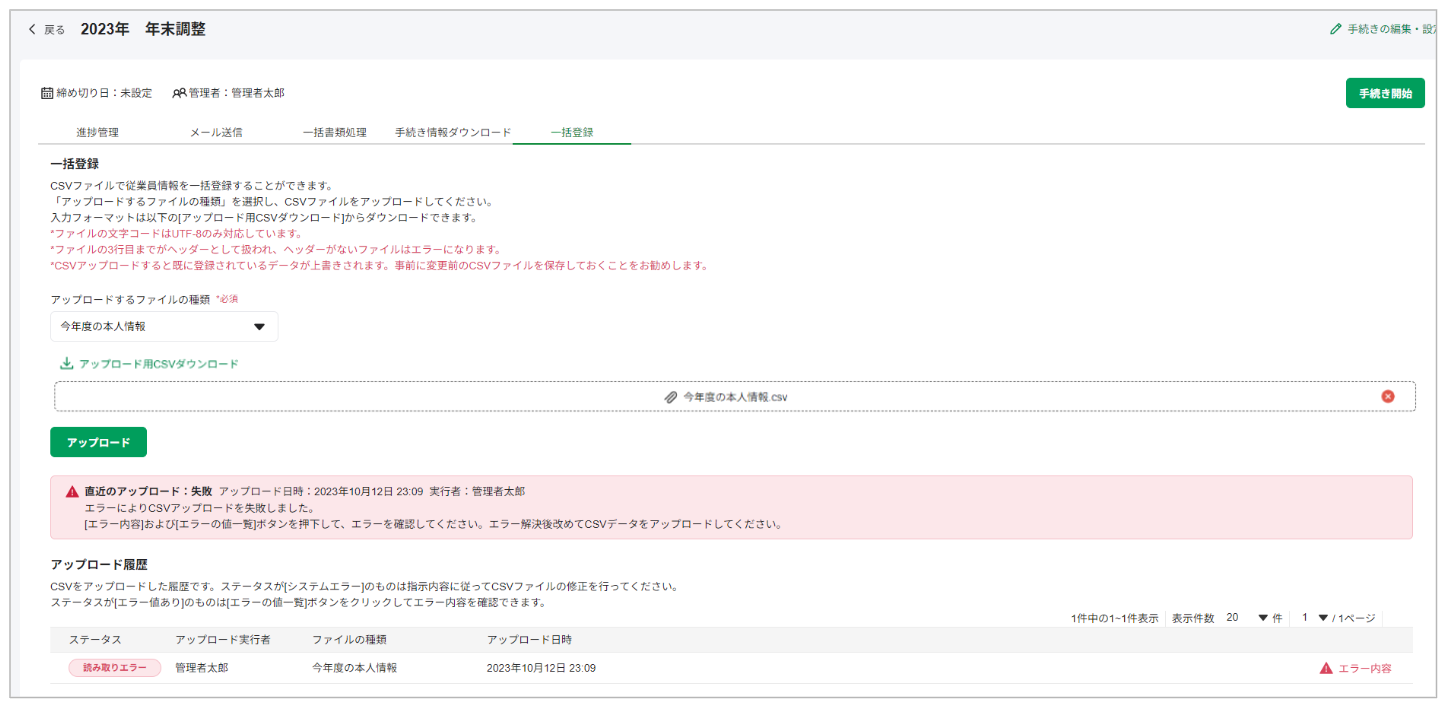This screenshot has width=1447, height=707.
Task: Click the calendar icon next to 締め切り日
Action: click(47, 93)
